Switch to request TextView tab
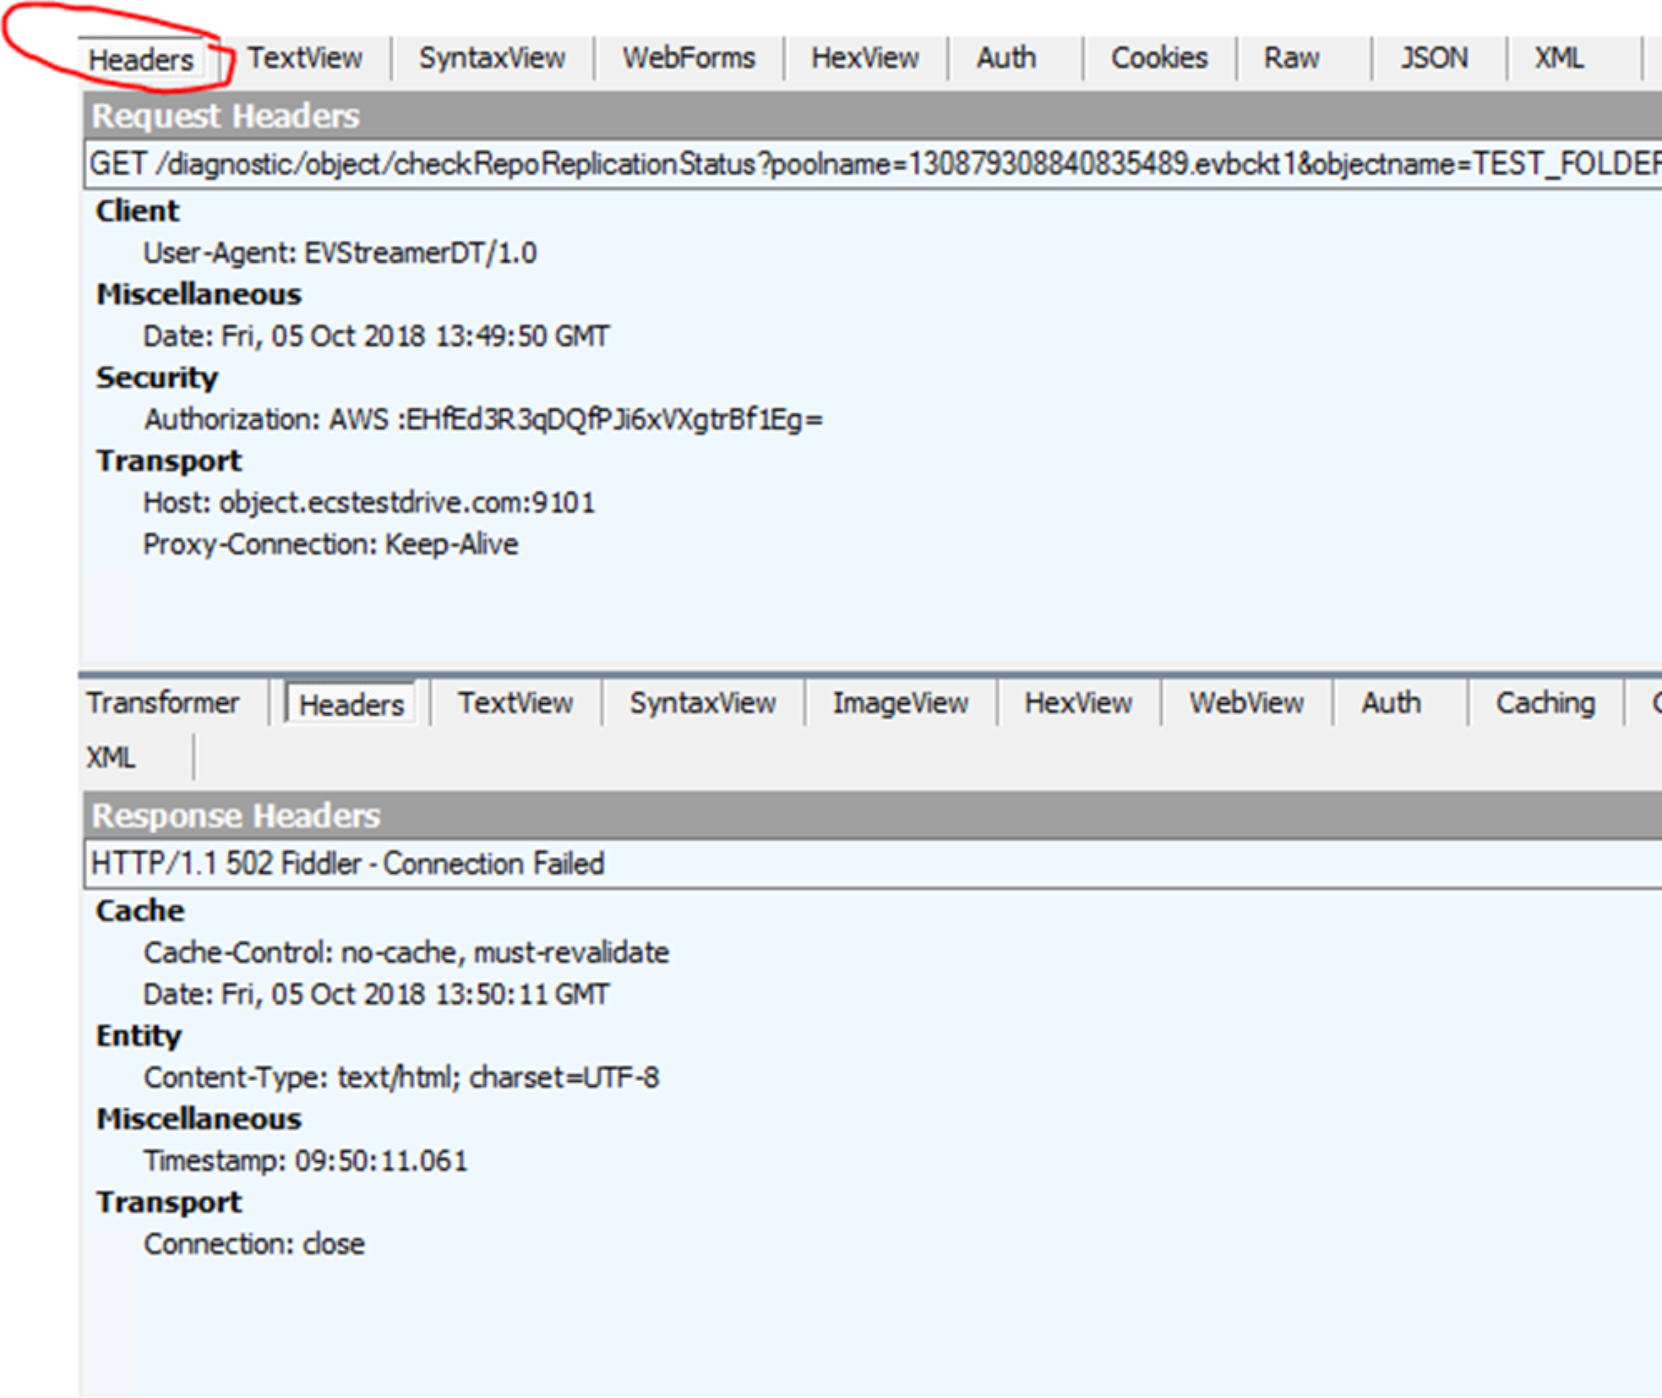 click(x=305, y=58)
